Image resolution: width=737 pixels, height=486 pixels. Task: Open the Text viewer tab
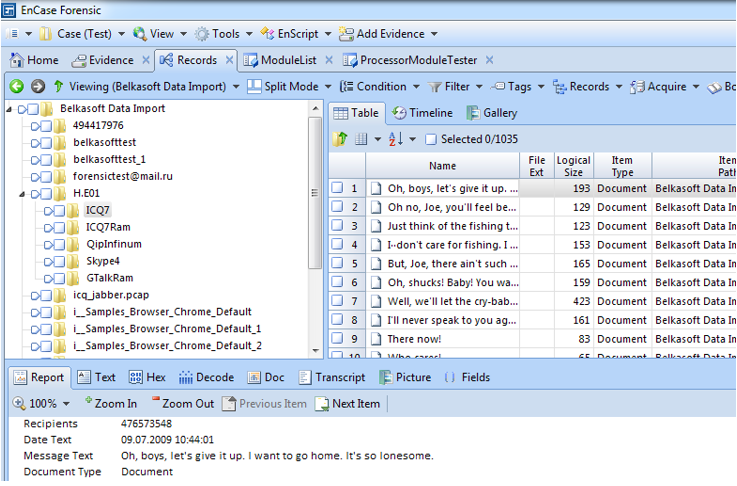click(x=97, y=377)
